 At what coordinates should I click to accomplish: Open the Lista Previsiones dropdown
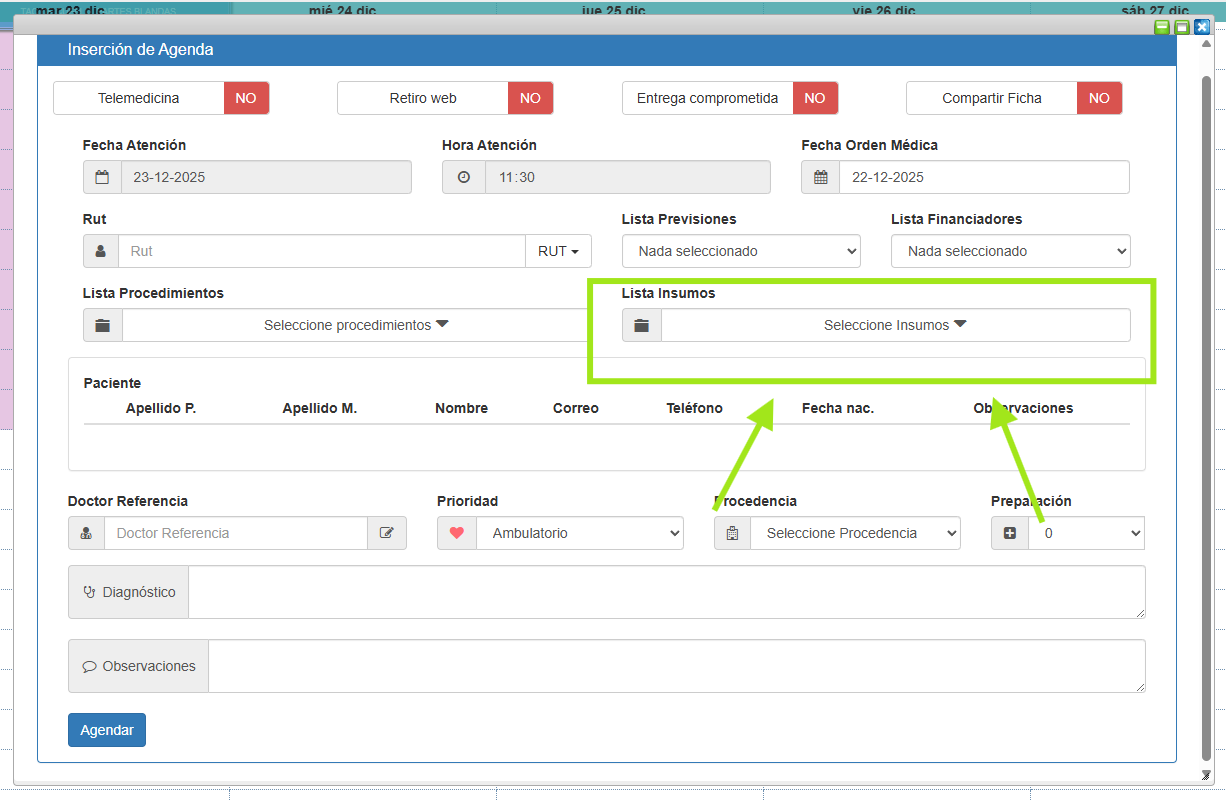pyautogui.click(x=741, y=251)
